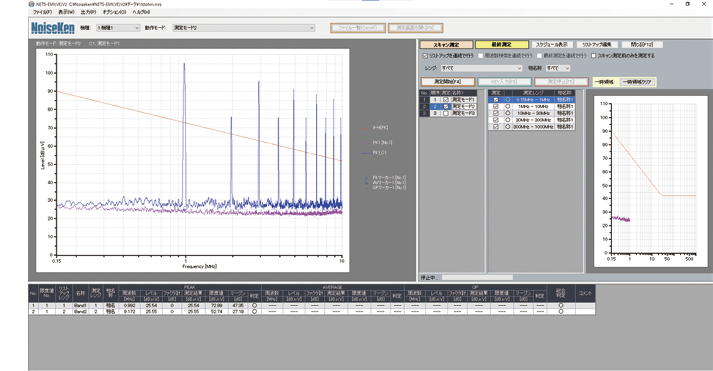Click the status progress bar next to 停止中
713x371 pixels.
[x=477, y=277]
